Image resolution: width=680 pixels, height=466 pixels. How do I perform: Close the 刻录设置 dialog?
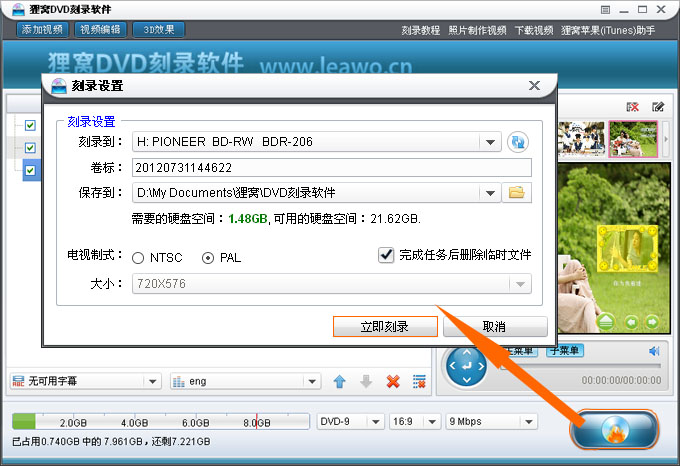coord(534,85)
